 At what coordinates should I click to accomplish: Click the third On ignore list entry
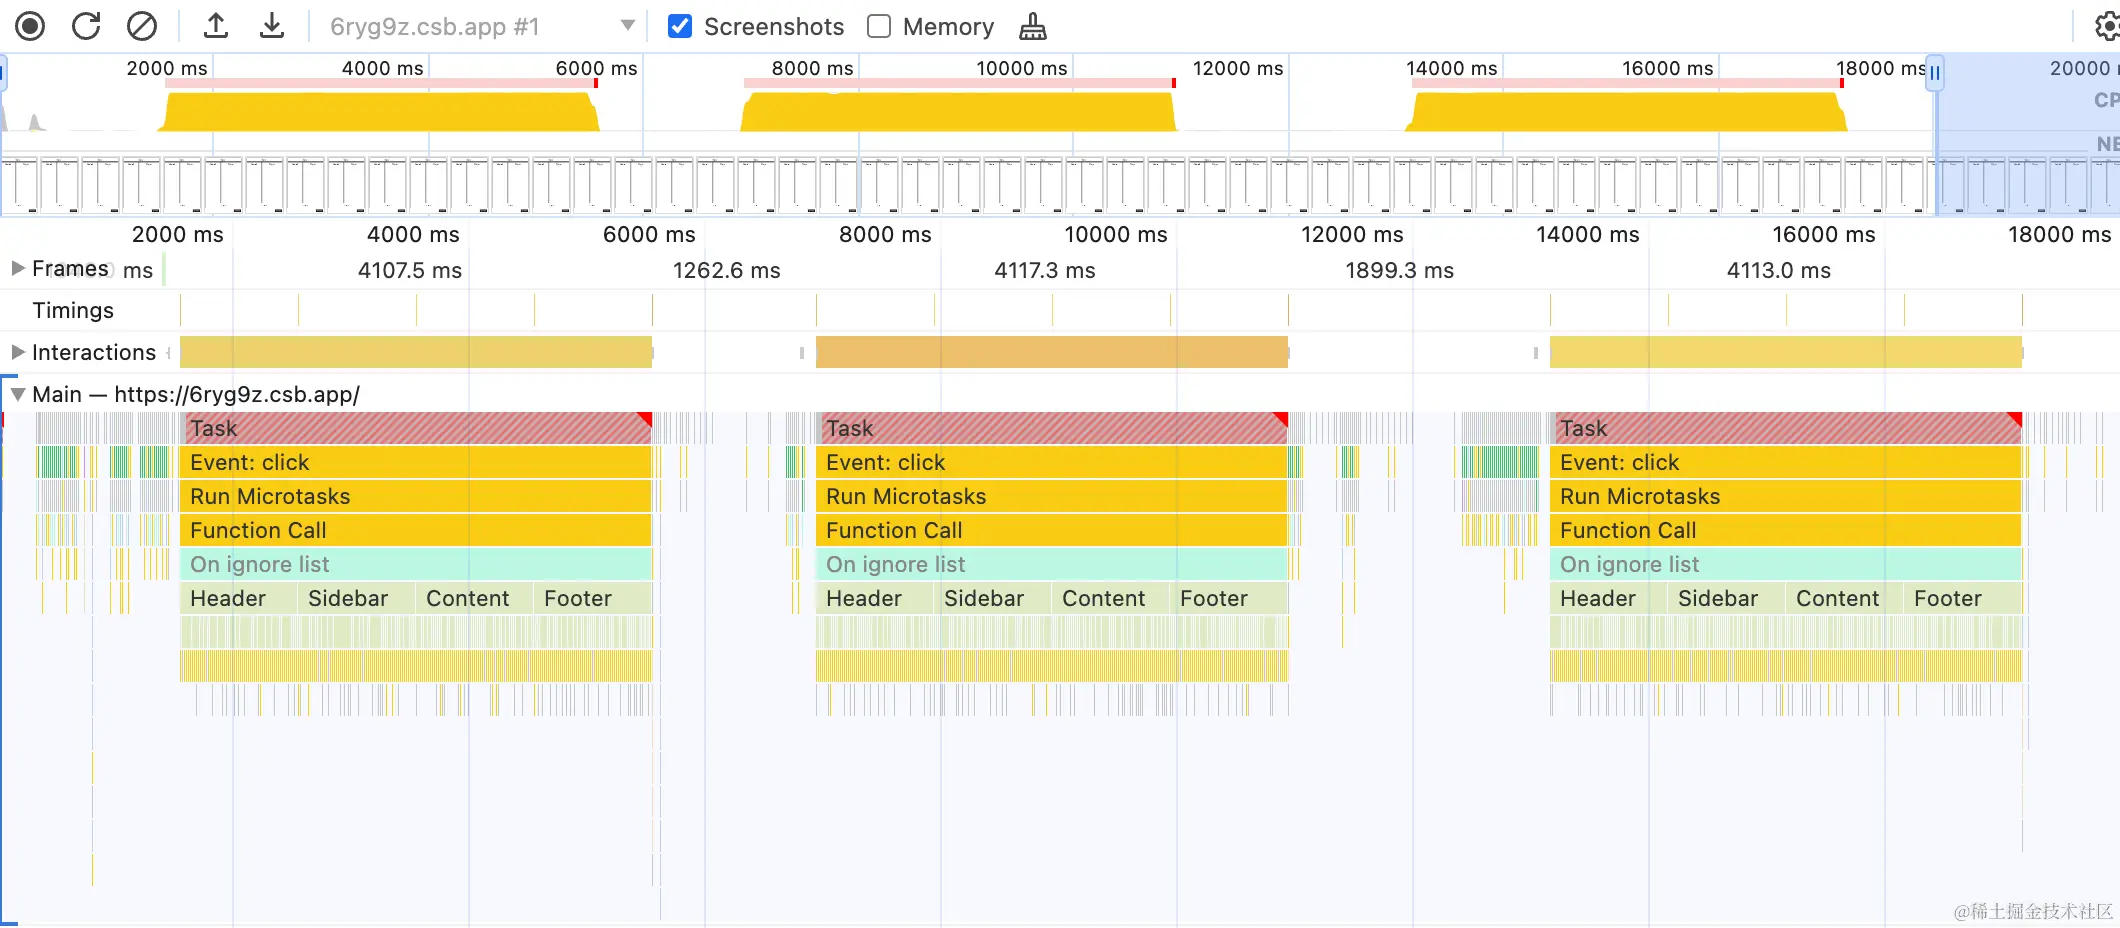1785,564
